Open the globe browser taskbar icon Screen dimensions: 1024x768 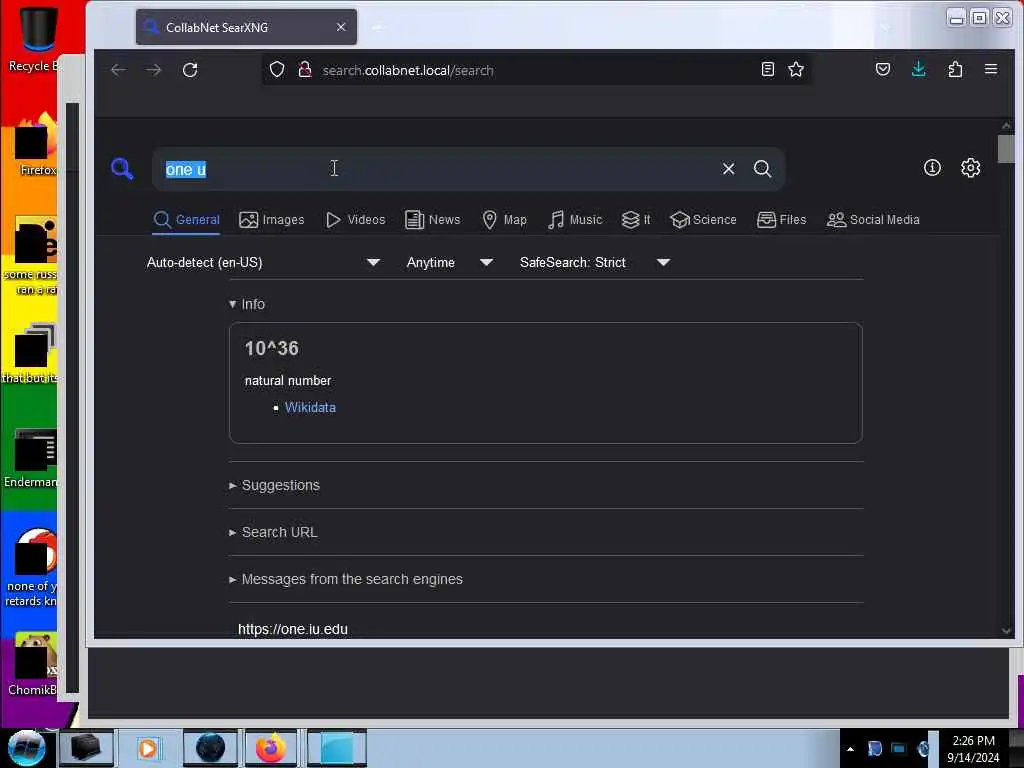click(210, 748)
